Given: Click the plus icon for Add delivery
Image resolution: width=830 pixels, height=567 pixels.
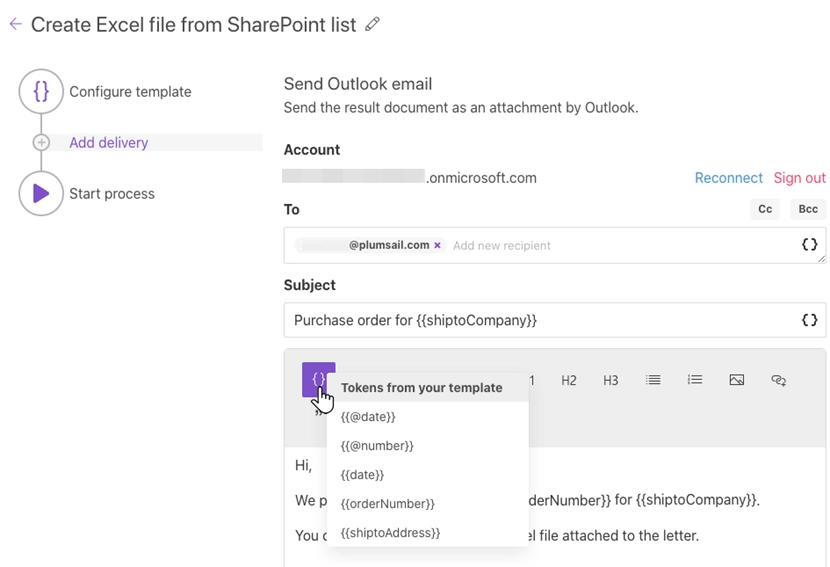Looking at the screenshot, I should (x=41, y=143).
